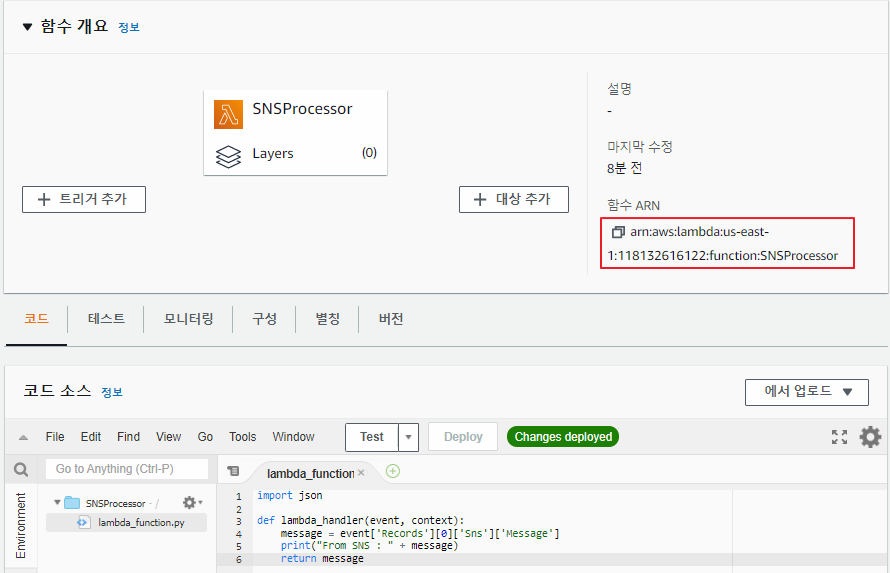The height and width of the screenshot is (573, 890).
Task: Open the View menu
Action: click(169, 437)
